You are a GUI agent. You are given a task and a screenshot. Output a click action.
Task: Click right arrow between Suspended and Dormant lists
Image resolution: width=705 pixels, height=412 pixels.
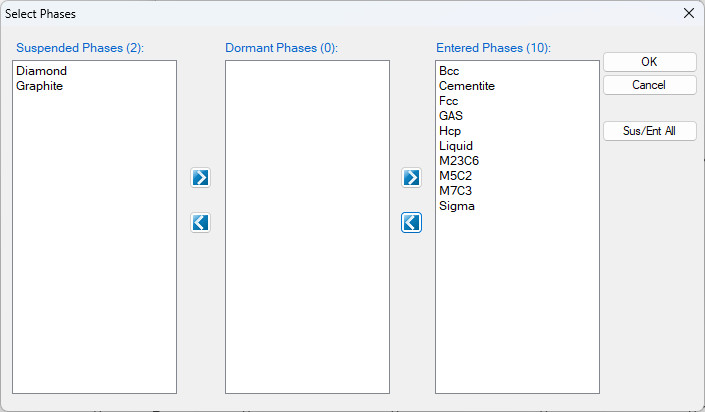pyautogui.click(x=200, y=177)
